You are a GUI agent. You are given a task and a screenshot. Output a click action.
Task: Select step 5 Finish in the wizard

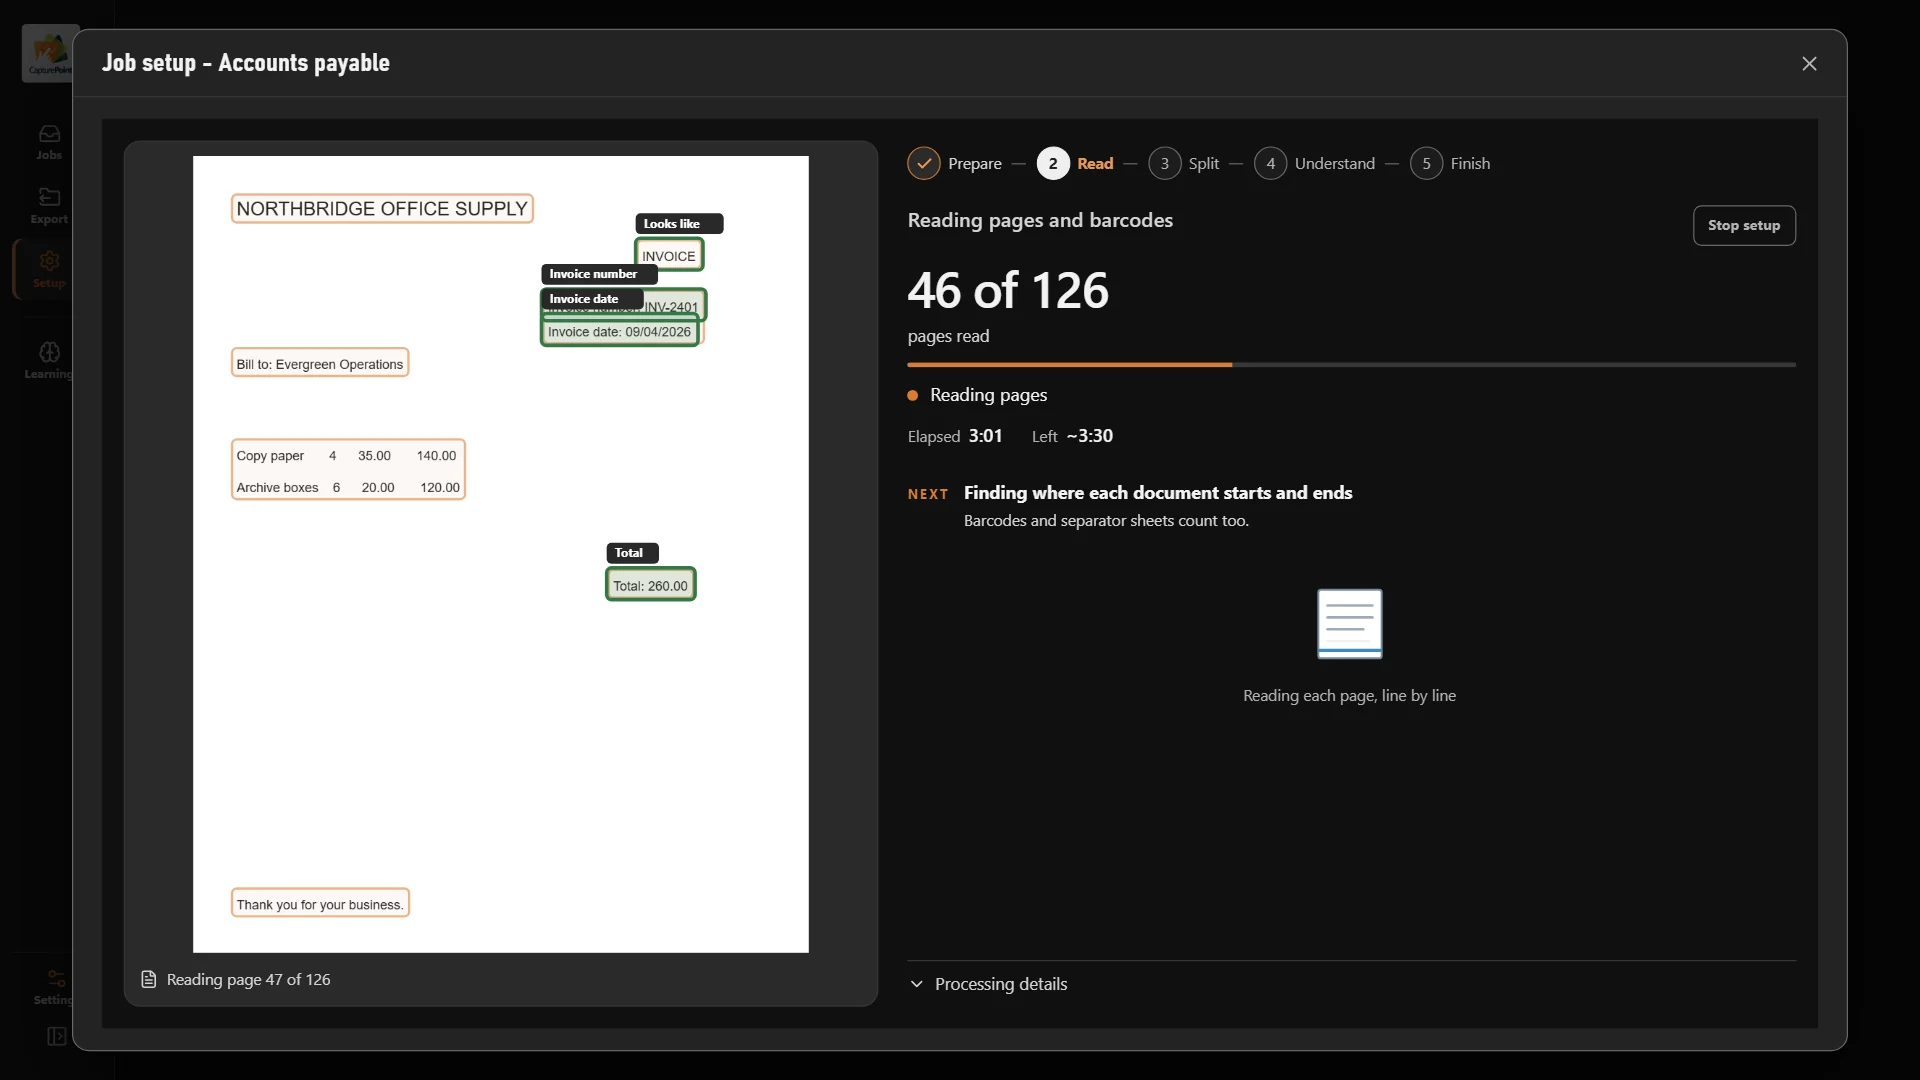click(x=1450, y=163)
